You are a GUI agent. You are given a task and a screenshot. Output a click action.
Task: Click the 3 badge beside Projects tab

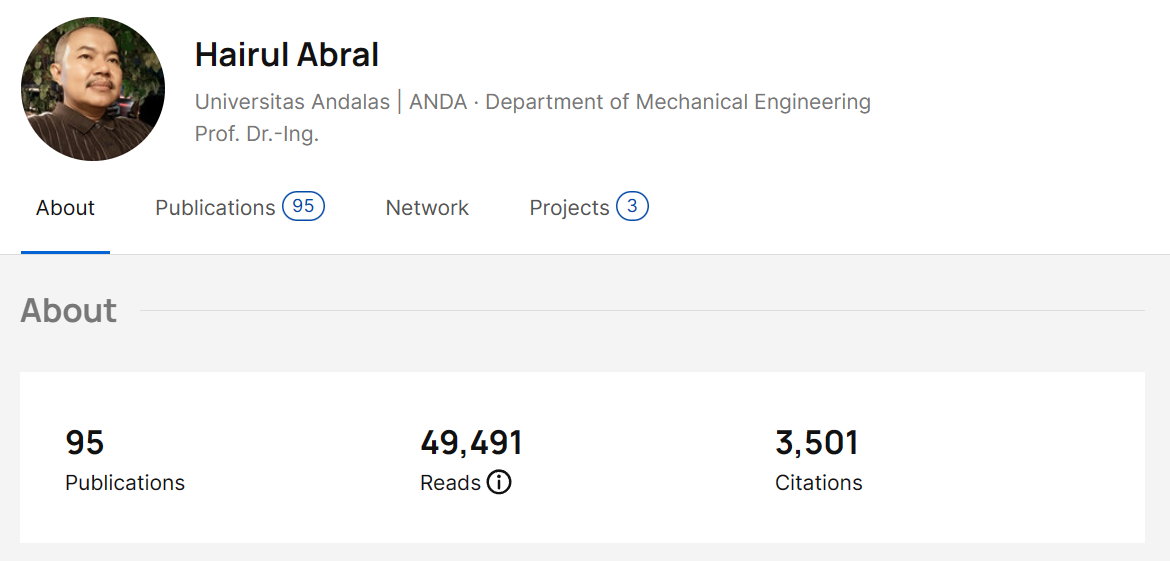(x=632, y=207)
